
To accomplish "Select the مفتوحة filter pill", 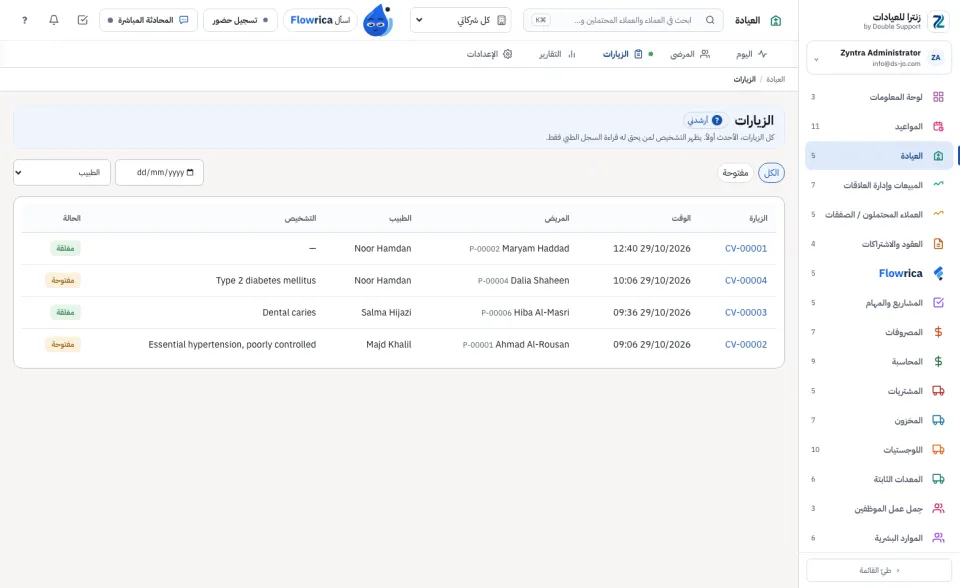I will pyautogui.click(x=735, y=173).
